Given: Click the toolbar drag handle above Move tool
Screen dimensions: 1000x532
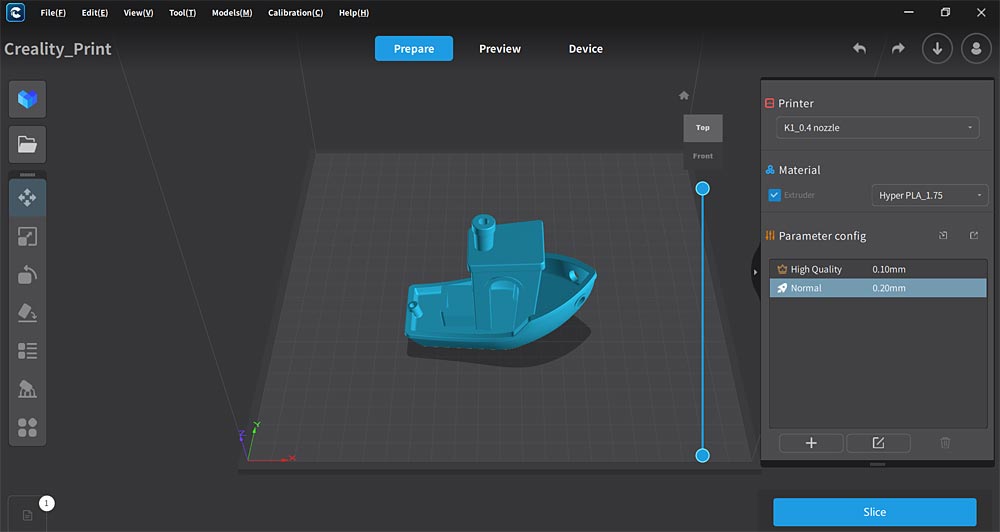Looking at the screenshot, I should 27,175.
